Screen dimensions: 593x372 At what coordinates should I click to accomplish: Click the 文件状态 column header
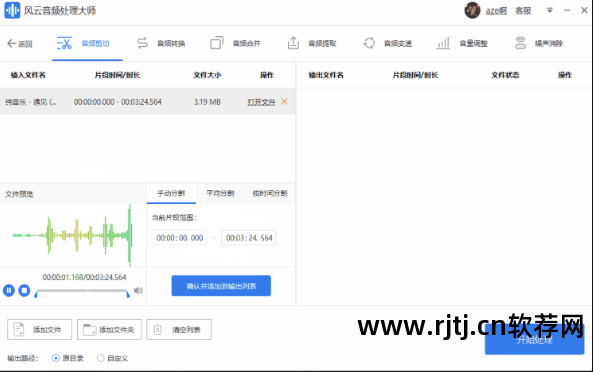505,75
